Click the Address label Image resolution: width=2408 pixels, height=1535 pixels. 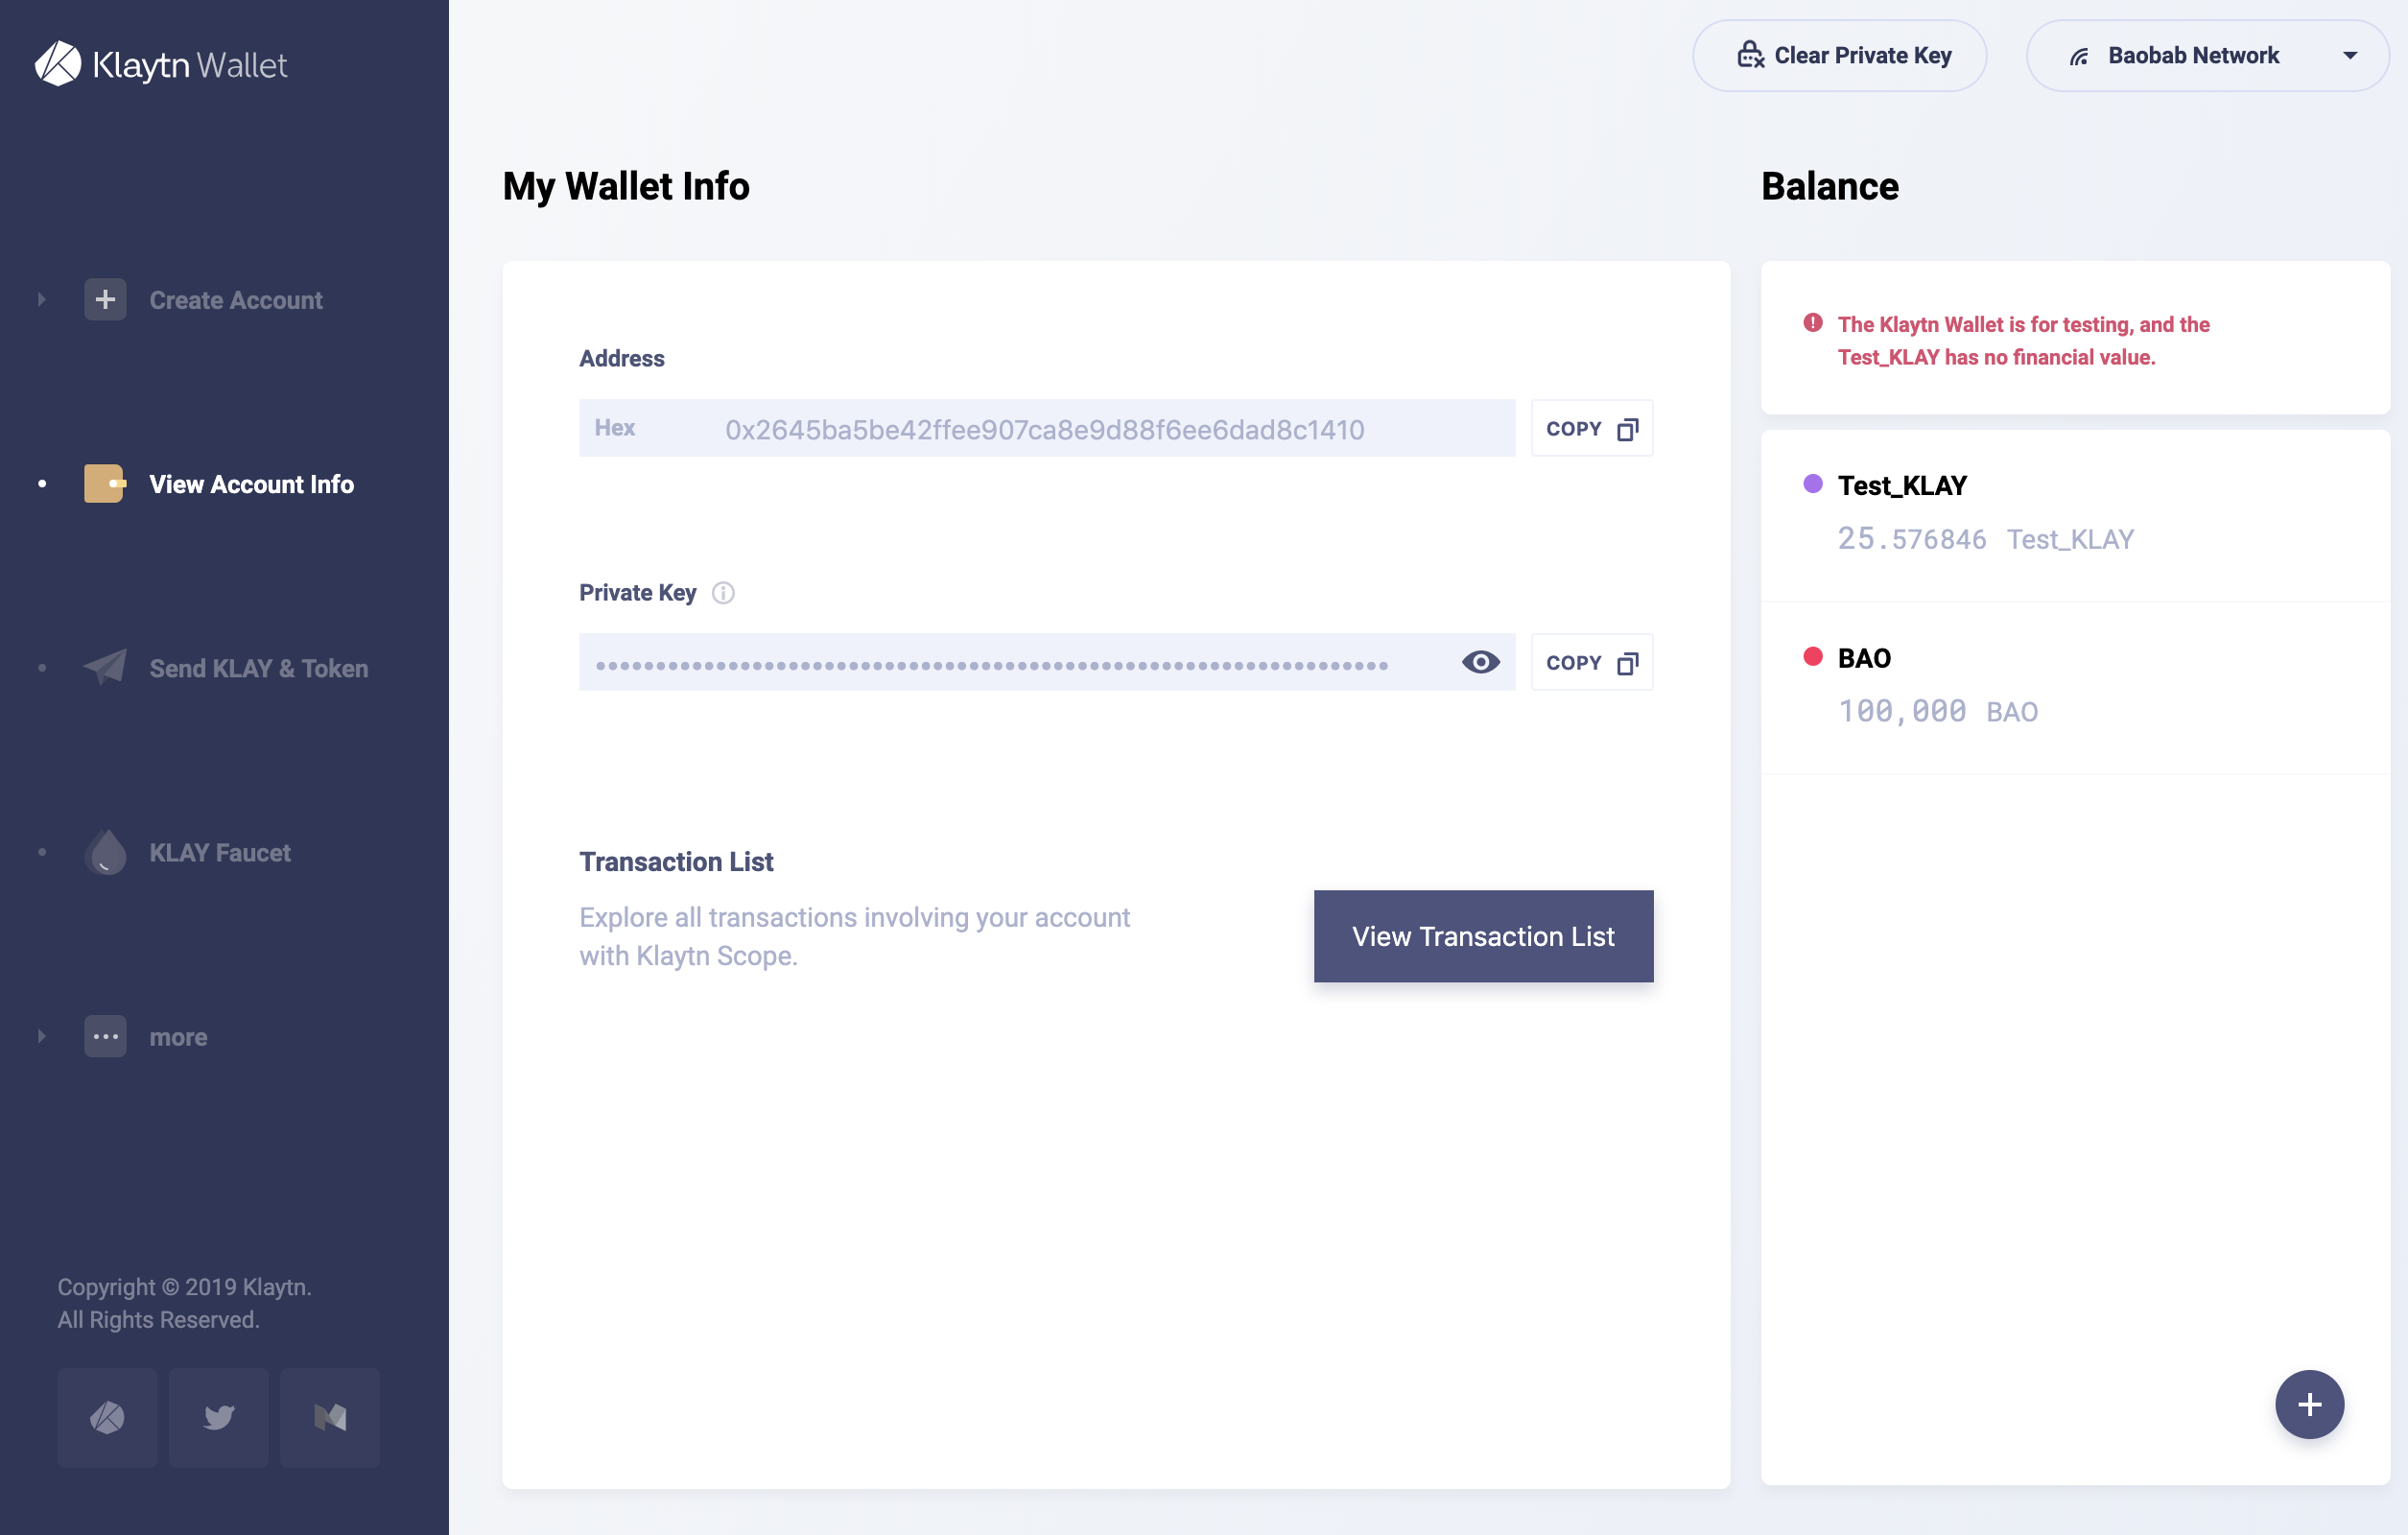click(621, 358)
